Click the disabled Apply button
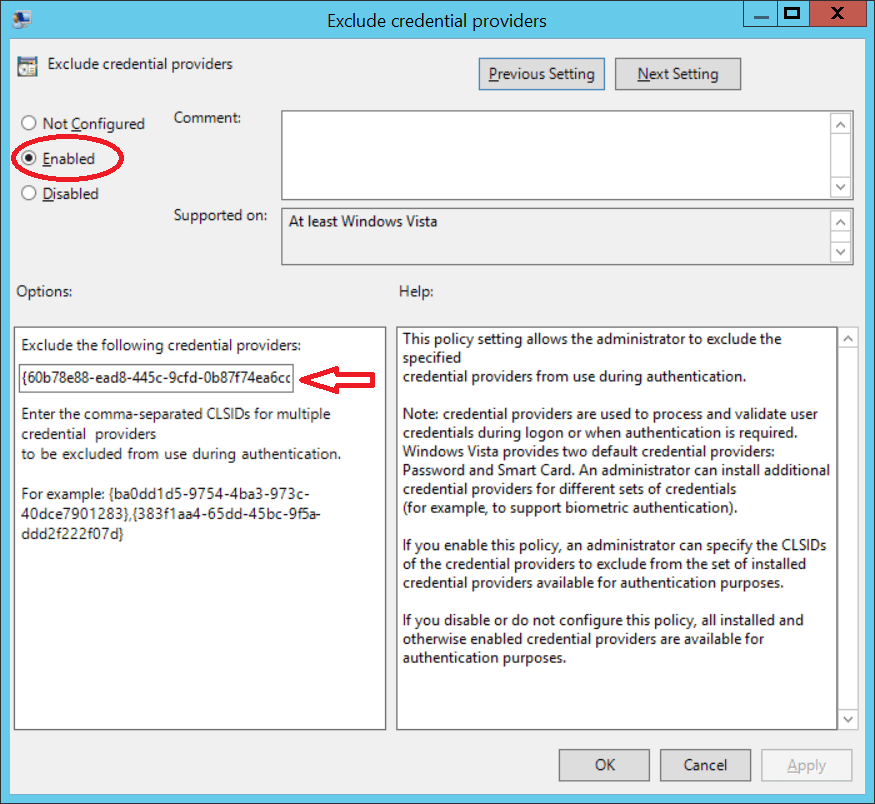 (806, 765)
